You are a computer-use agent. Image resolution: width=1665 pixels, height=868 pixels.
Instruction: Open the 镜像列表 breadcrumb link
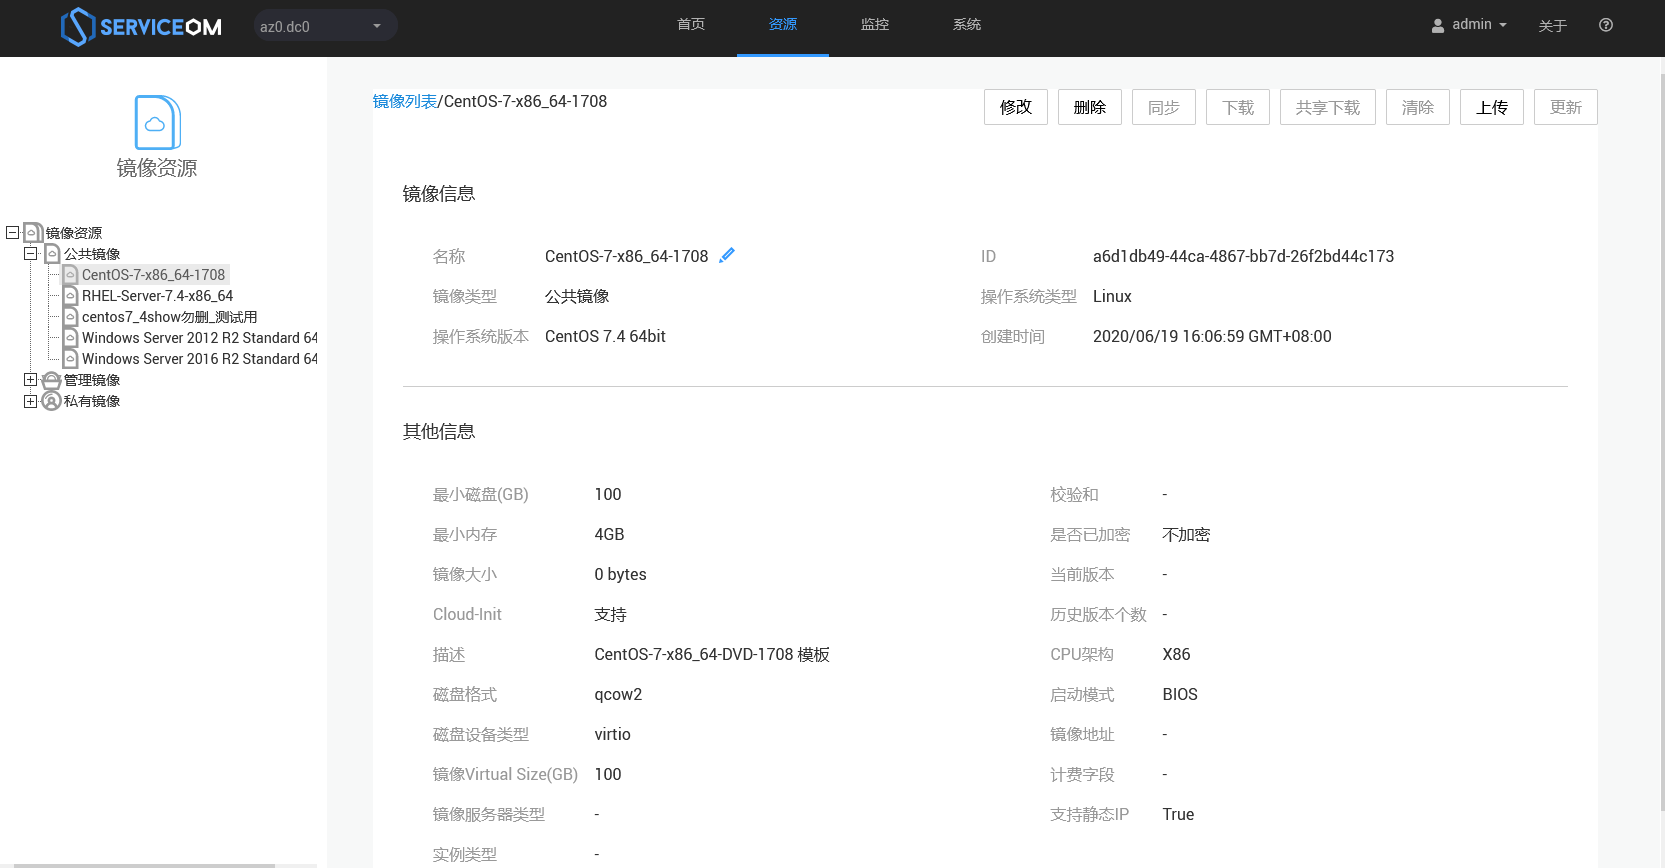pyautogui.click(x=405, y=101)
